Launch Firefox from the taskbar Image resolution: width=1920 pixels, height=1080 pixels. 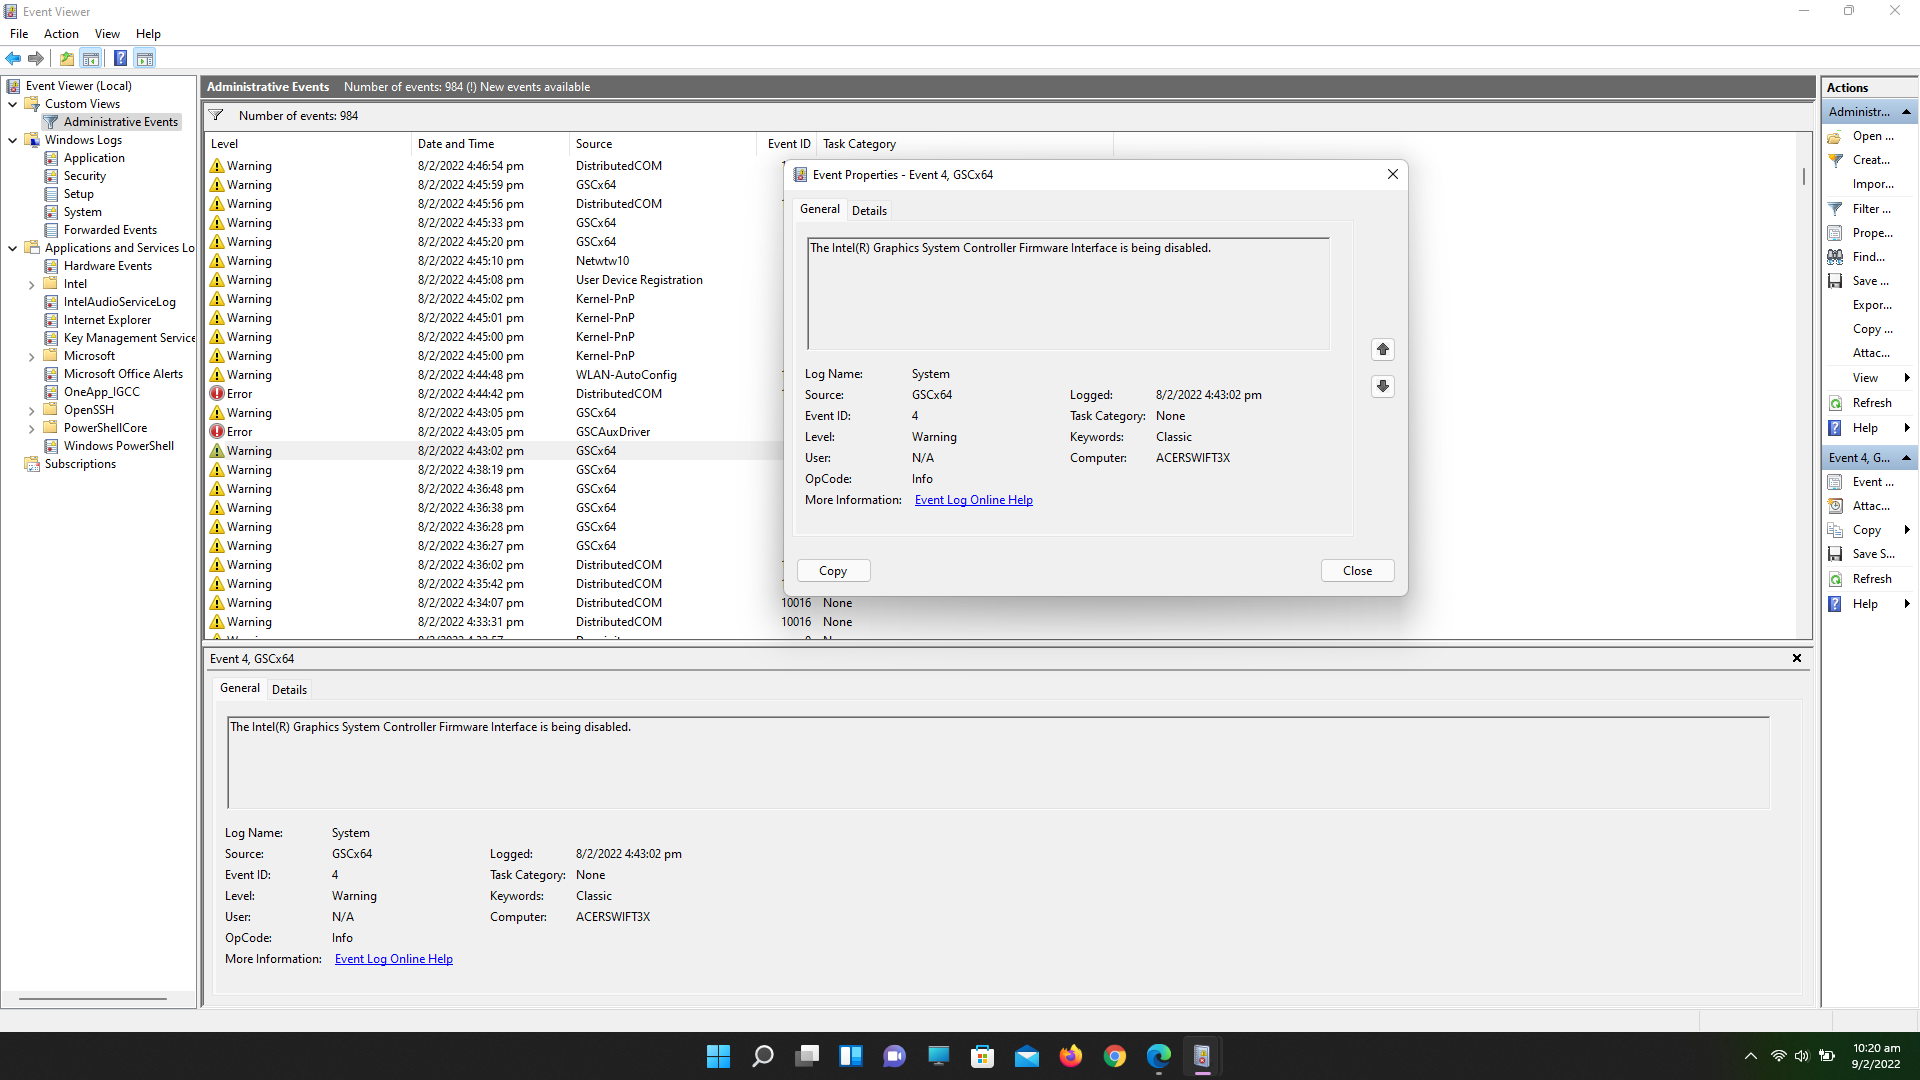[1071, 1056]
